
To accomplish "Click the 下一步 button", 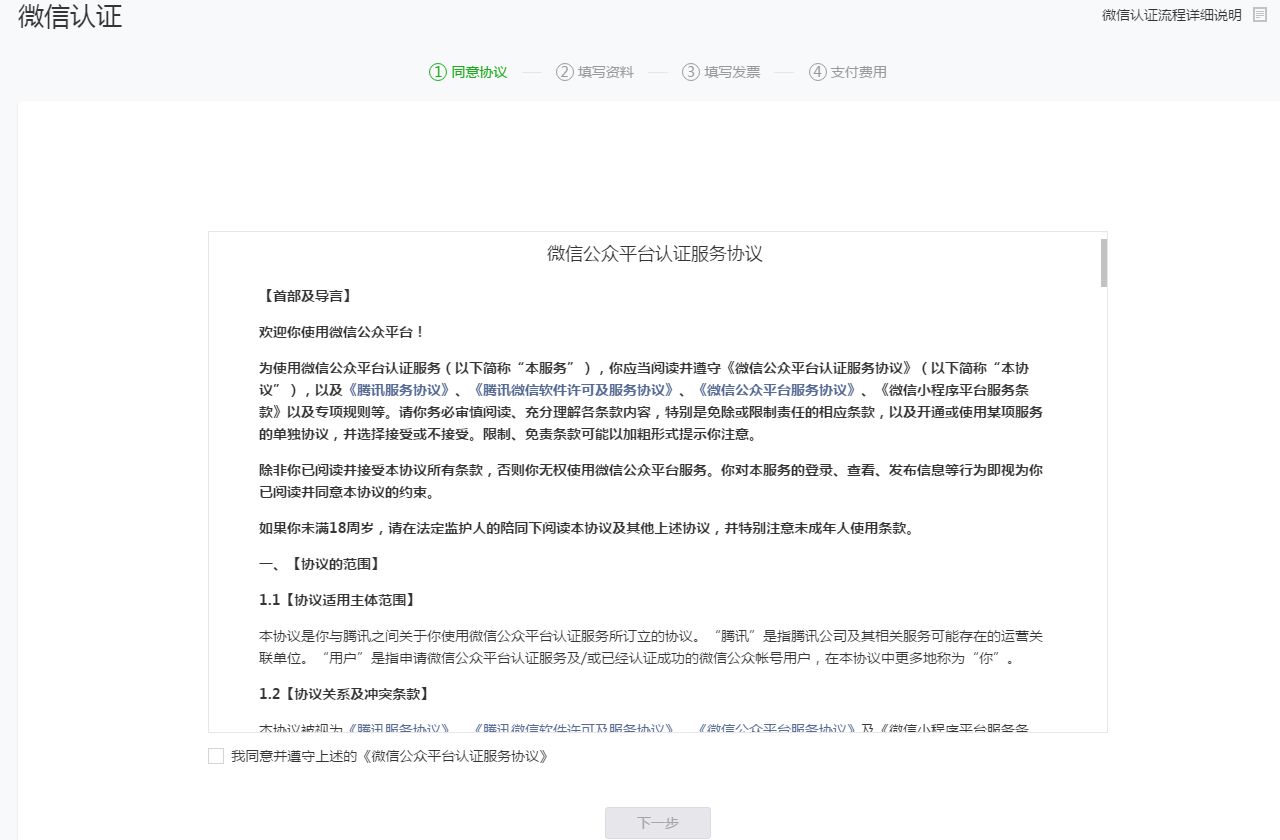I will [658, 823].
